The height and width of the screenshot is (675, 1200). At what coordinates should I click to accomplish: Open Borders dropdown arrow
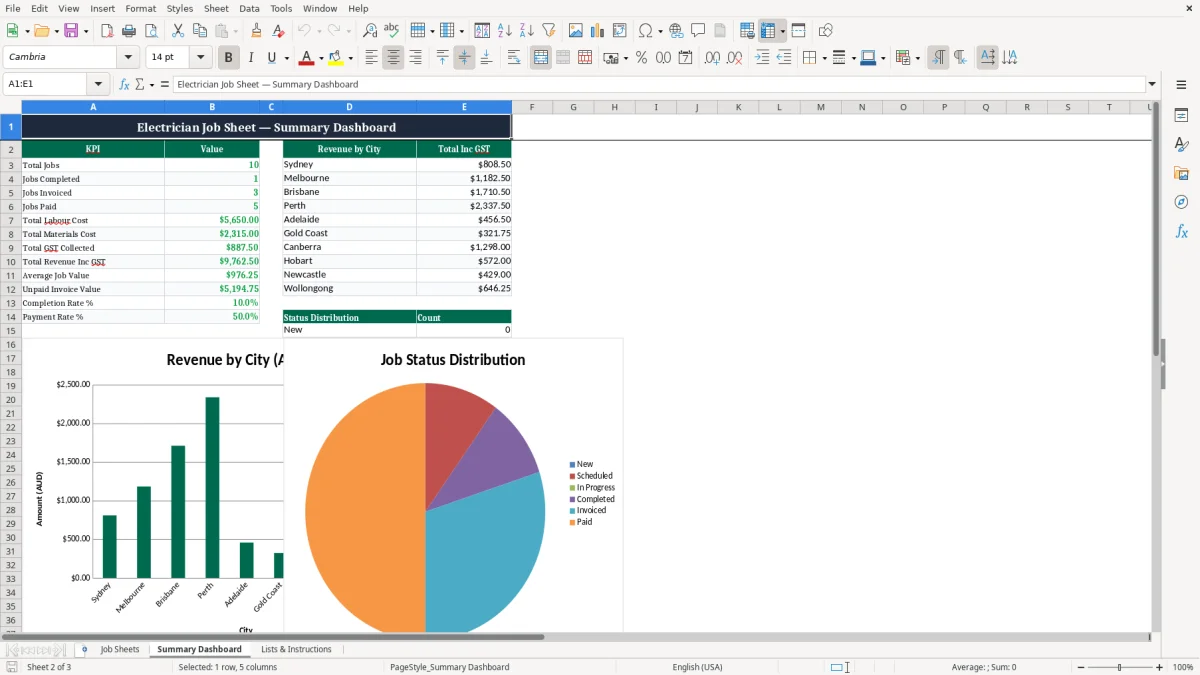point(824,58)
